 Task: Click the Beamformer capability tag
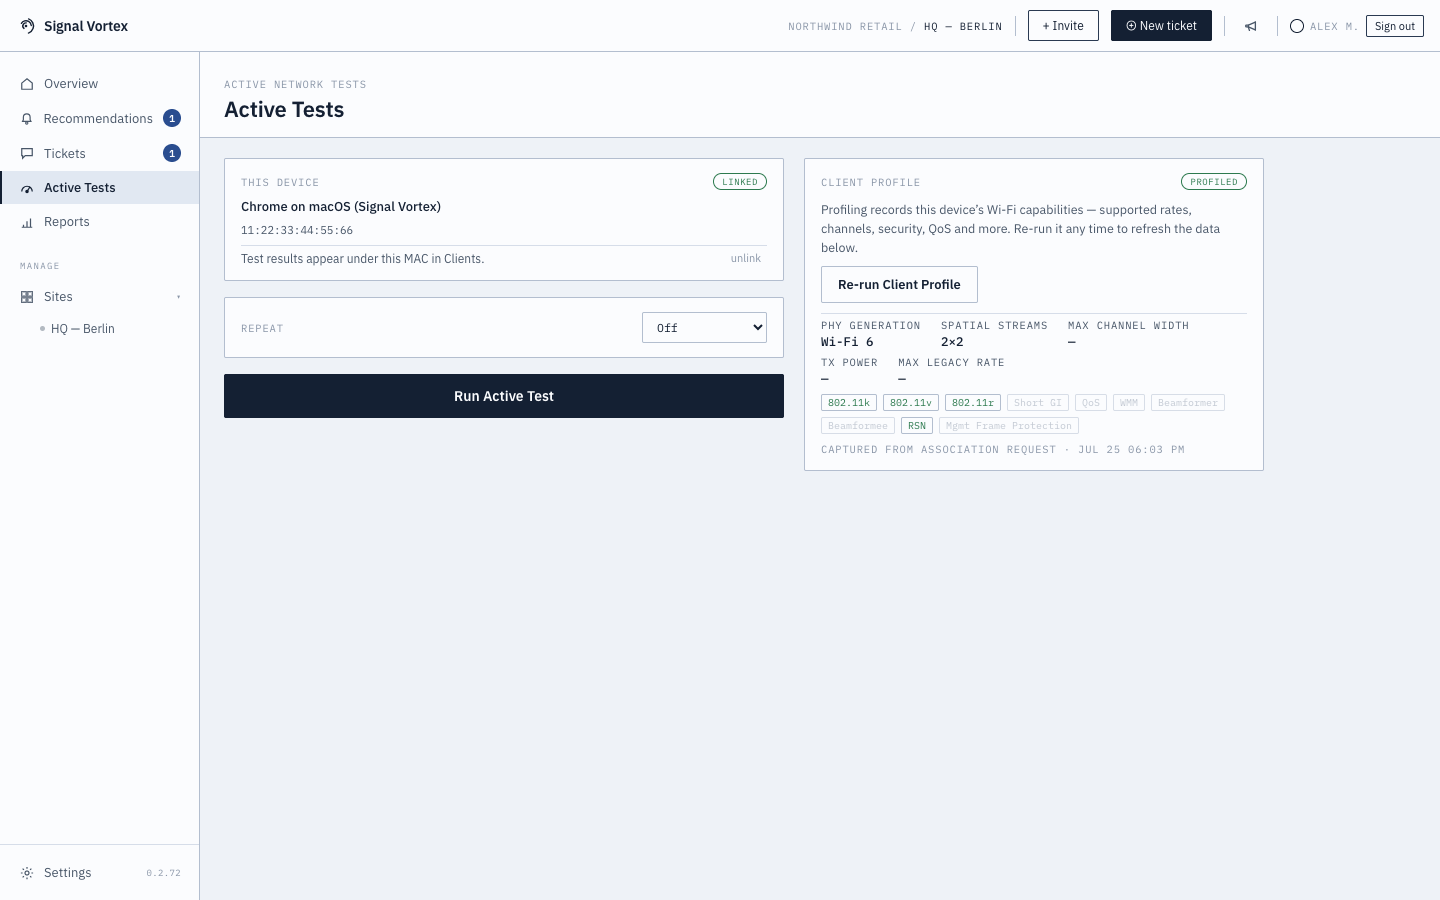[x=1188, y=403]
